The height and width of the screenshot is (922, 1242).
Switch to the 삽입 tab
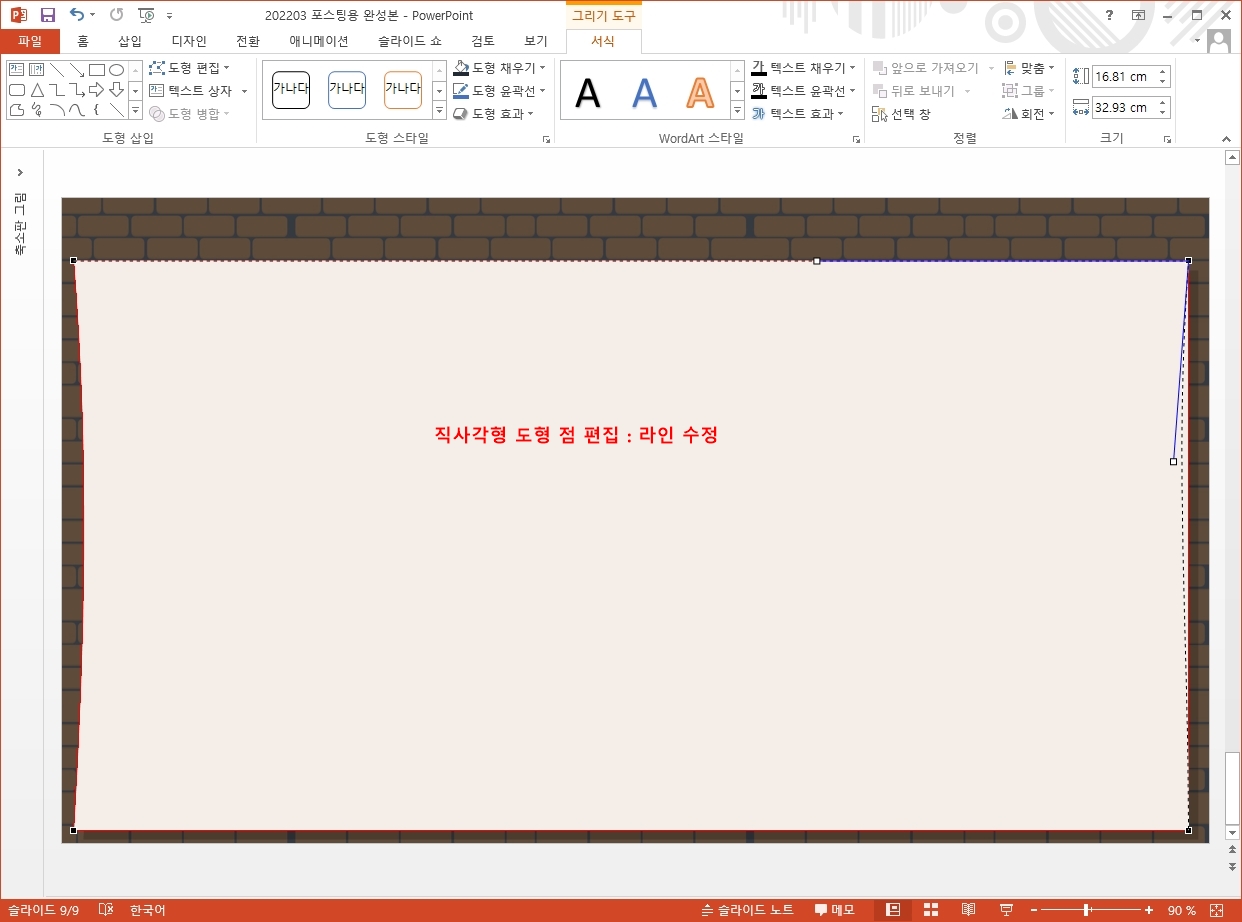pyautogui.click(x=130, y=41)
